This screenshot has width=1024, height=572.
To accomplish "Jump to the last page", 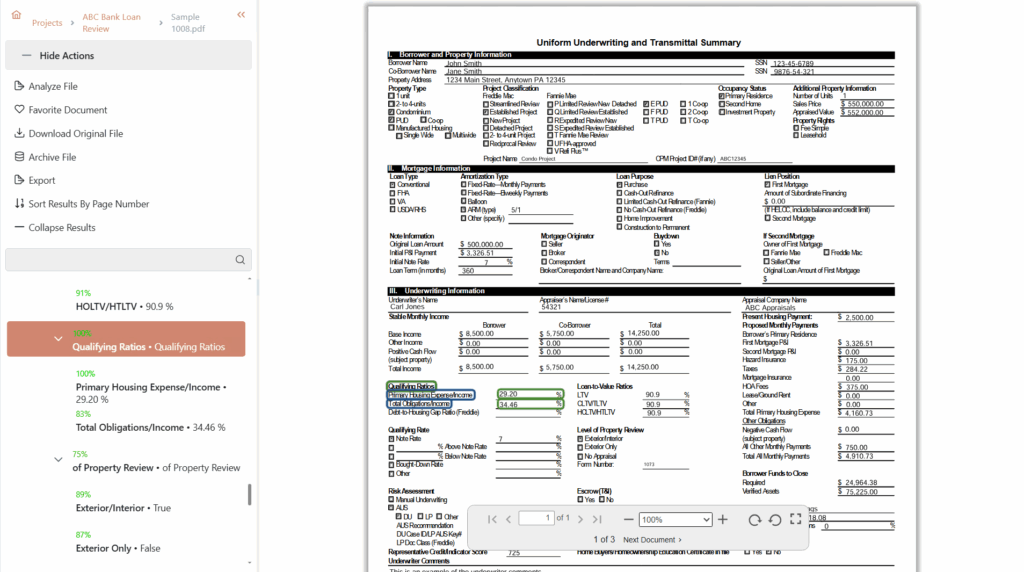I will (597, 519).
